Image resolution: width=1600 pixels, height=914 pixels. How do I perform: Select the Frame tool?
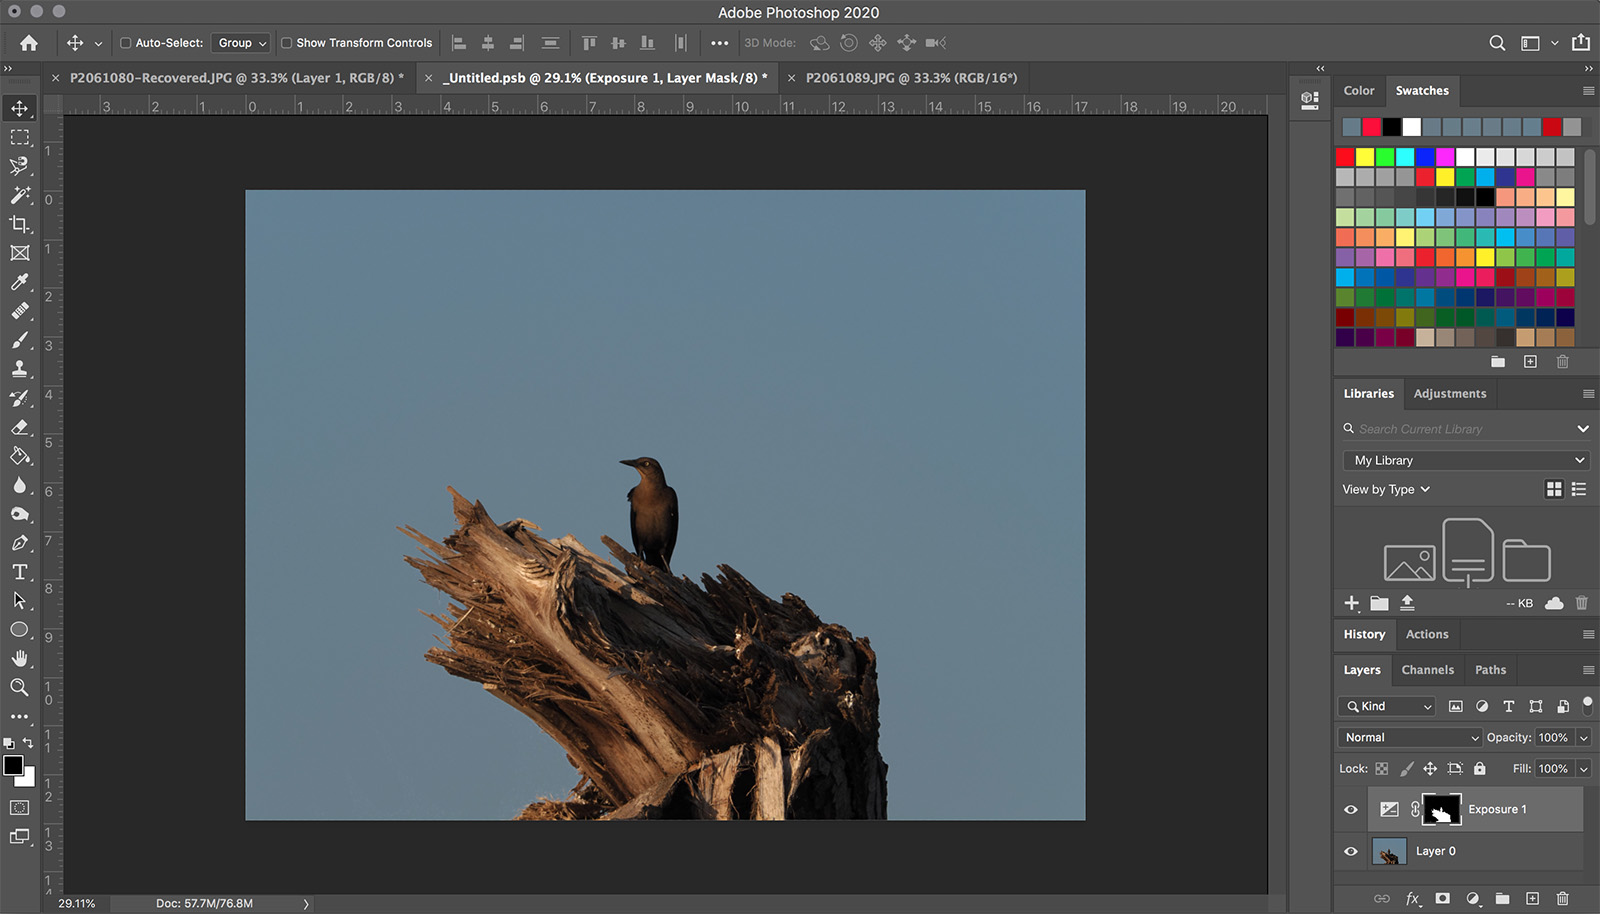(19, 253)
